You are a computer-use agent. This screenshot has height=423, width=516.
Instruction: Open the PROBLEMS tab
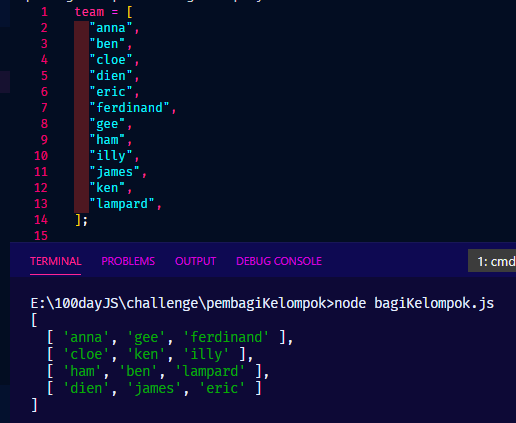tap(128, 261)
